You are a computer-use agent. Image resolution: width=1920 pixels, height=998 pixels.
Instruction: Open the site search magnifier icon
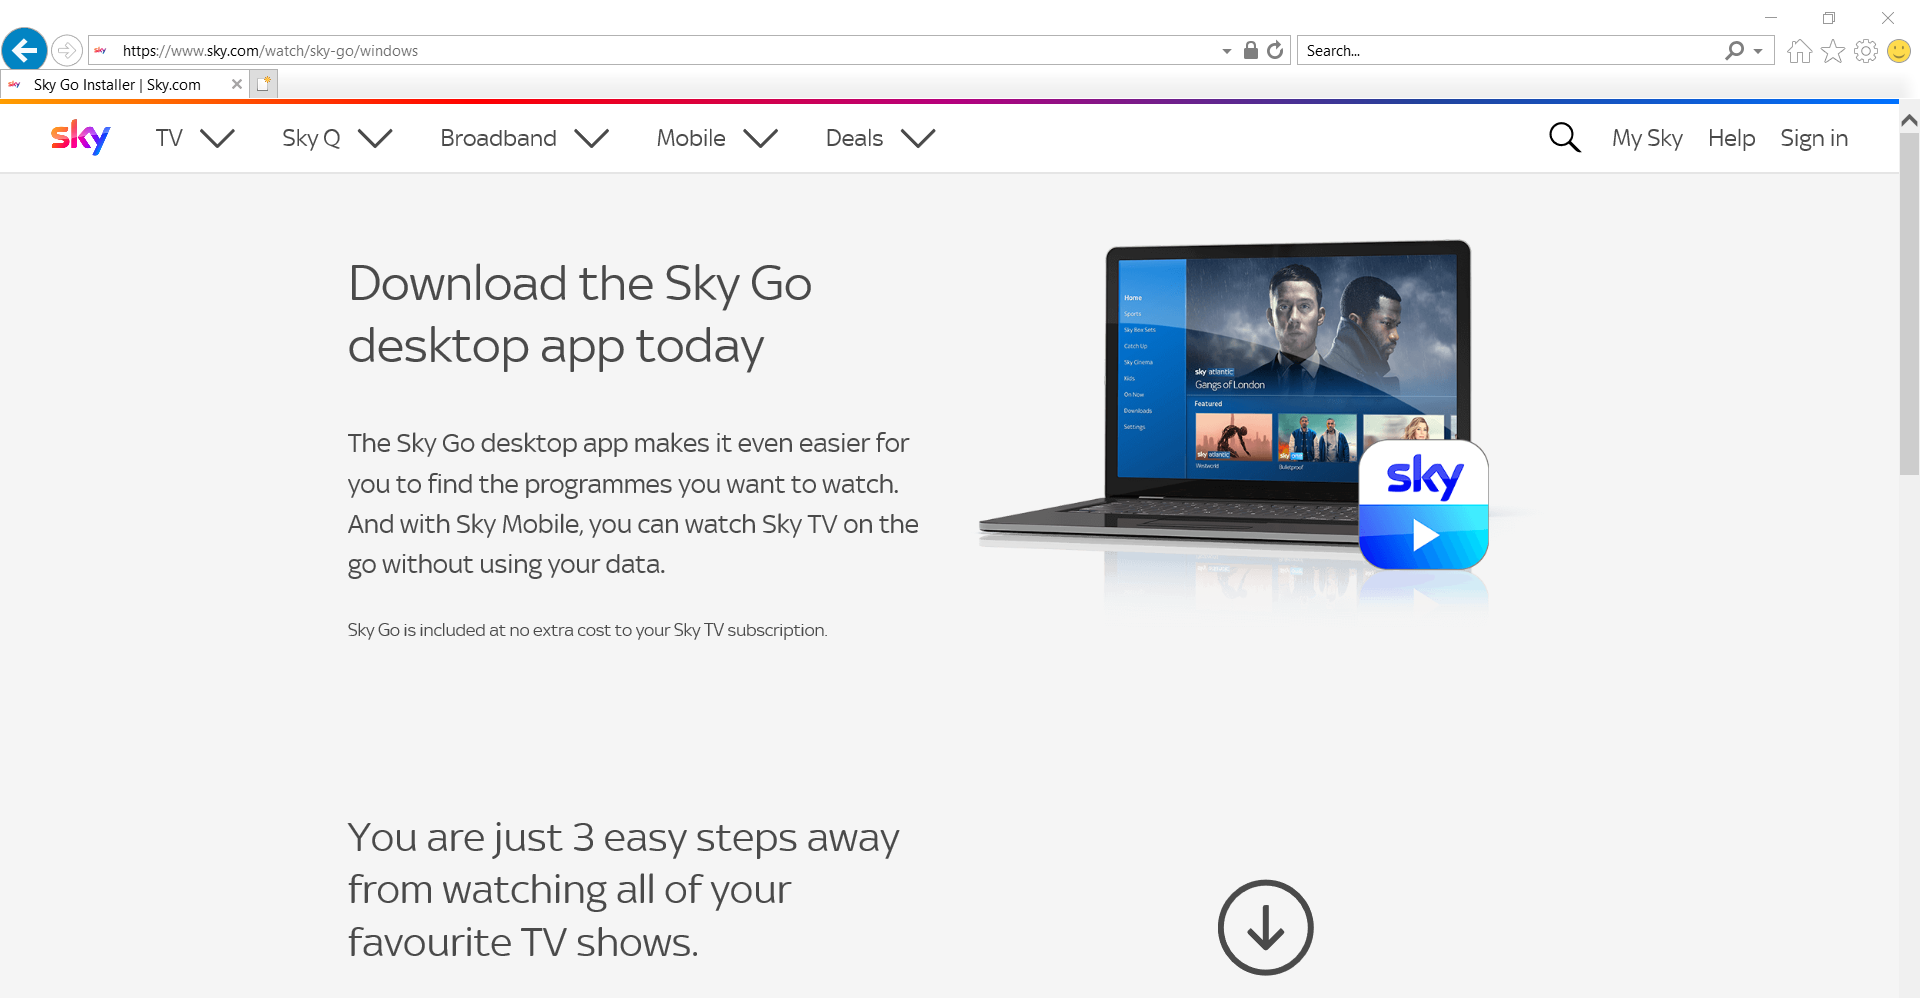pos(1564,138)
